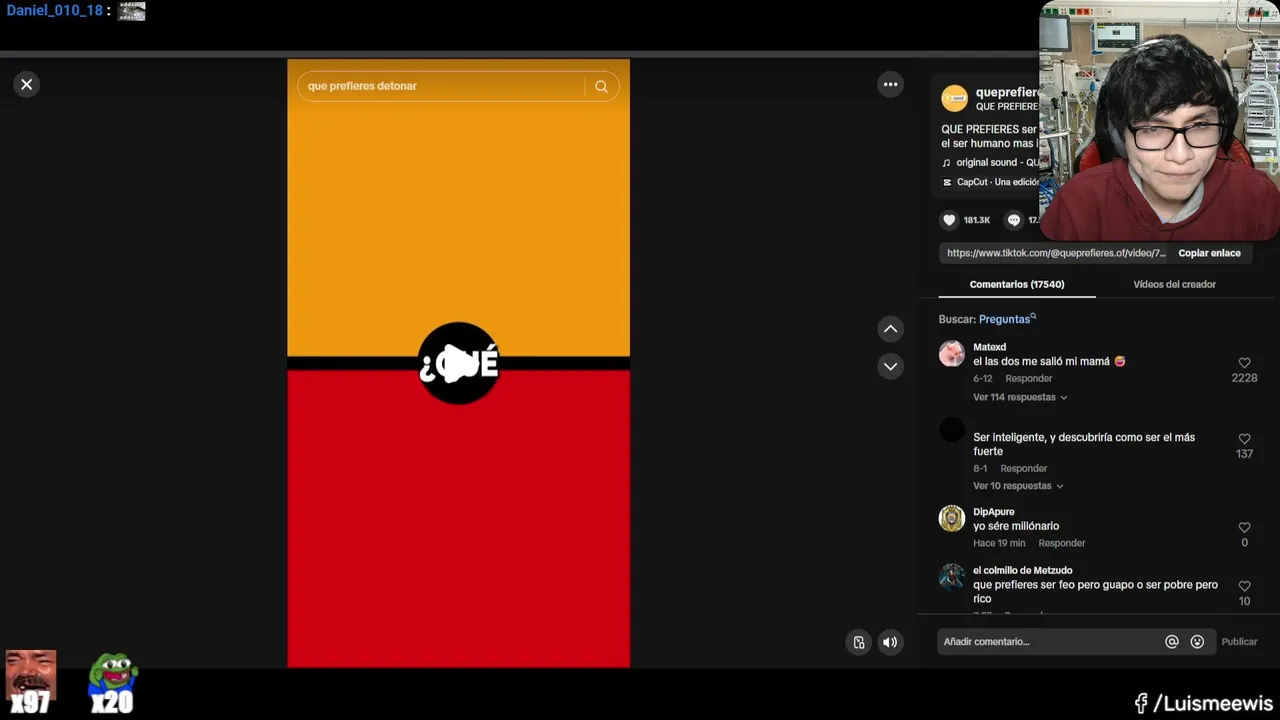The width and height of the screenshot is (1280, 720).
Task: Click username 'Matexd'
Action: coord(989,347)
